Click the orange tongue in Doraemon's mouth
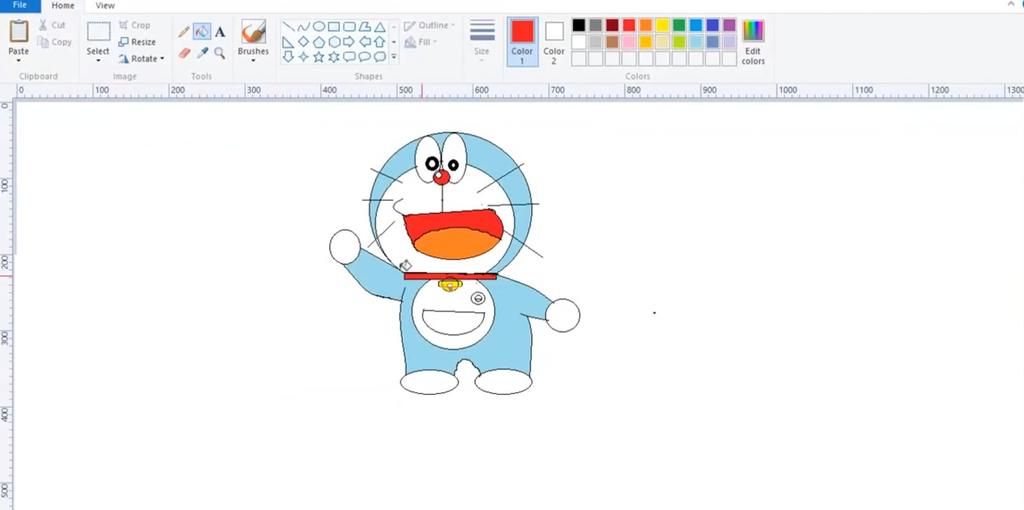Screen dimensions: 1024x510 [457, 244]
